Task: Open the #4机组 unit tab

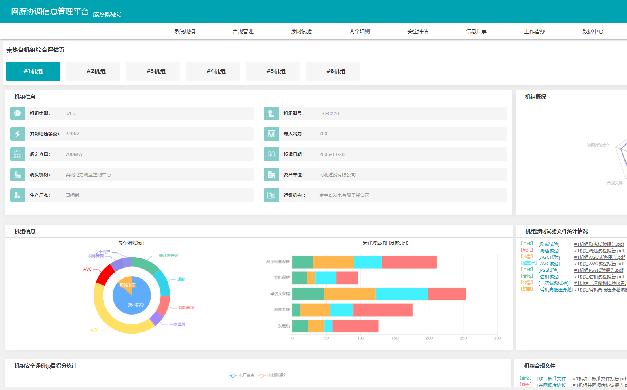Action: click(x=213, y=72)
